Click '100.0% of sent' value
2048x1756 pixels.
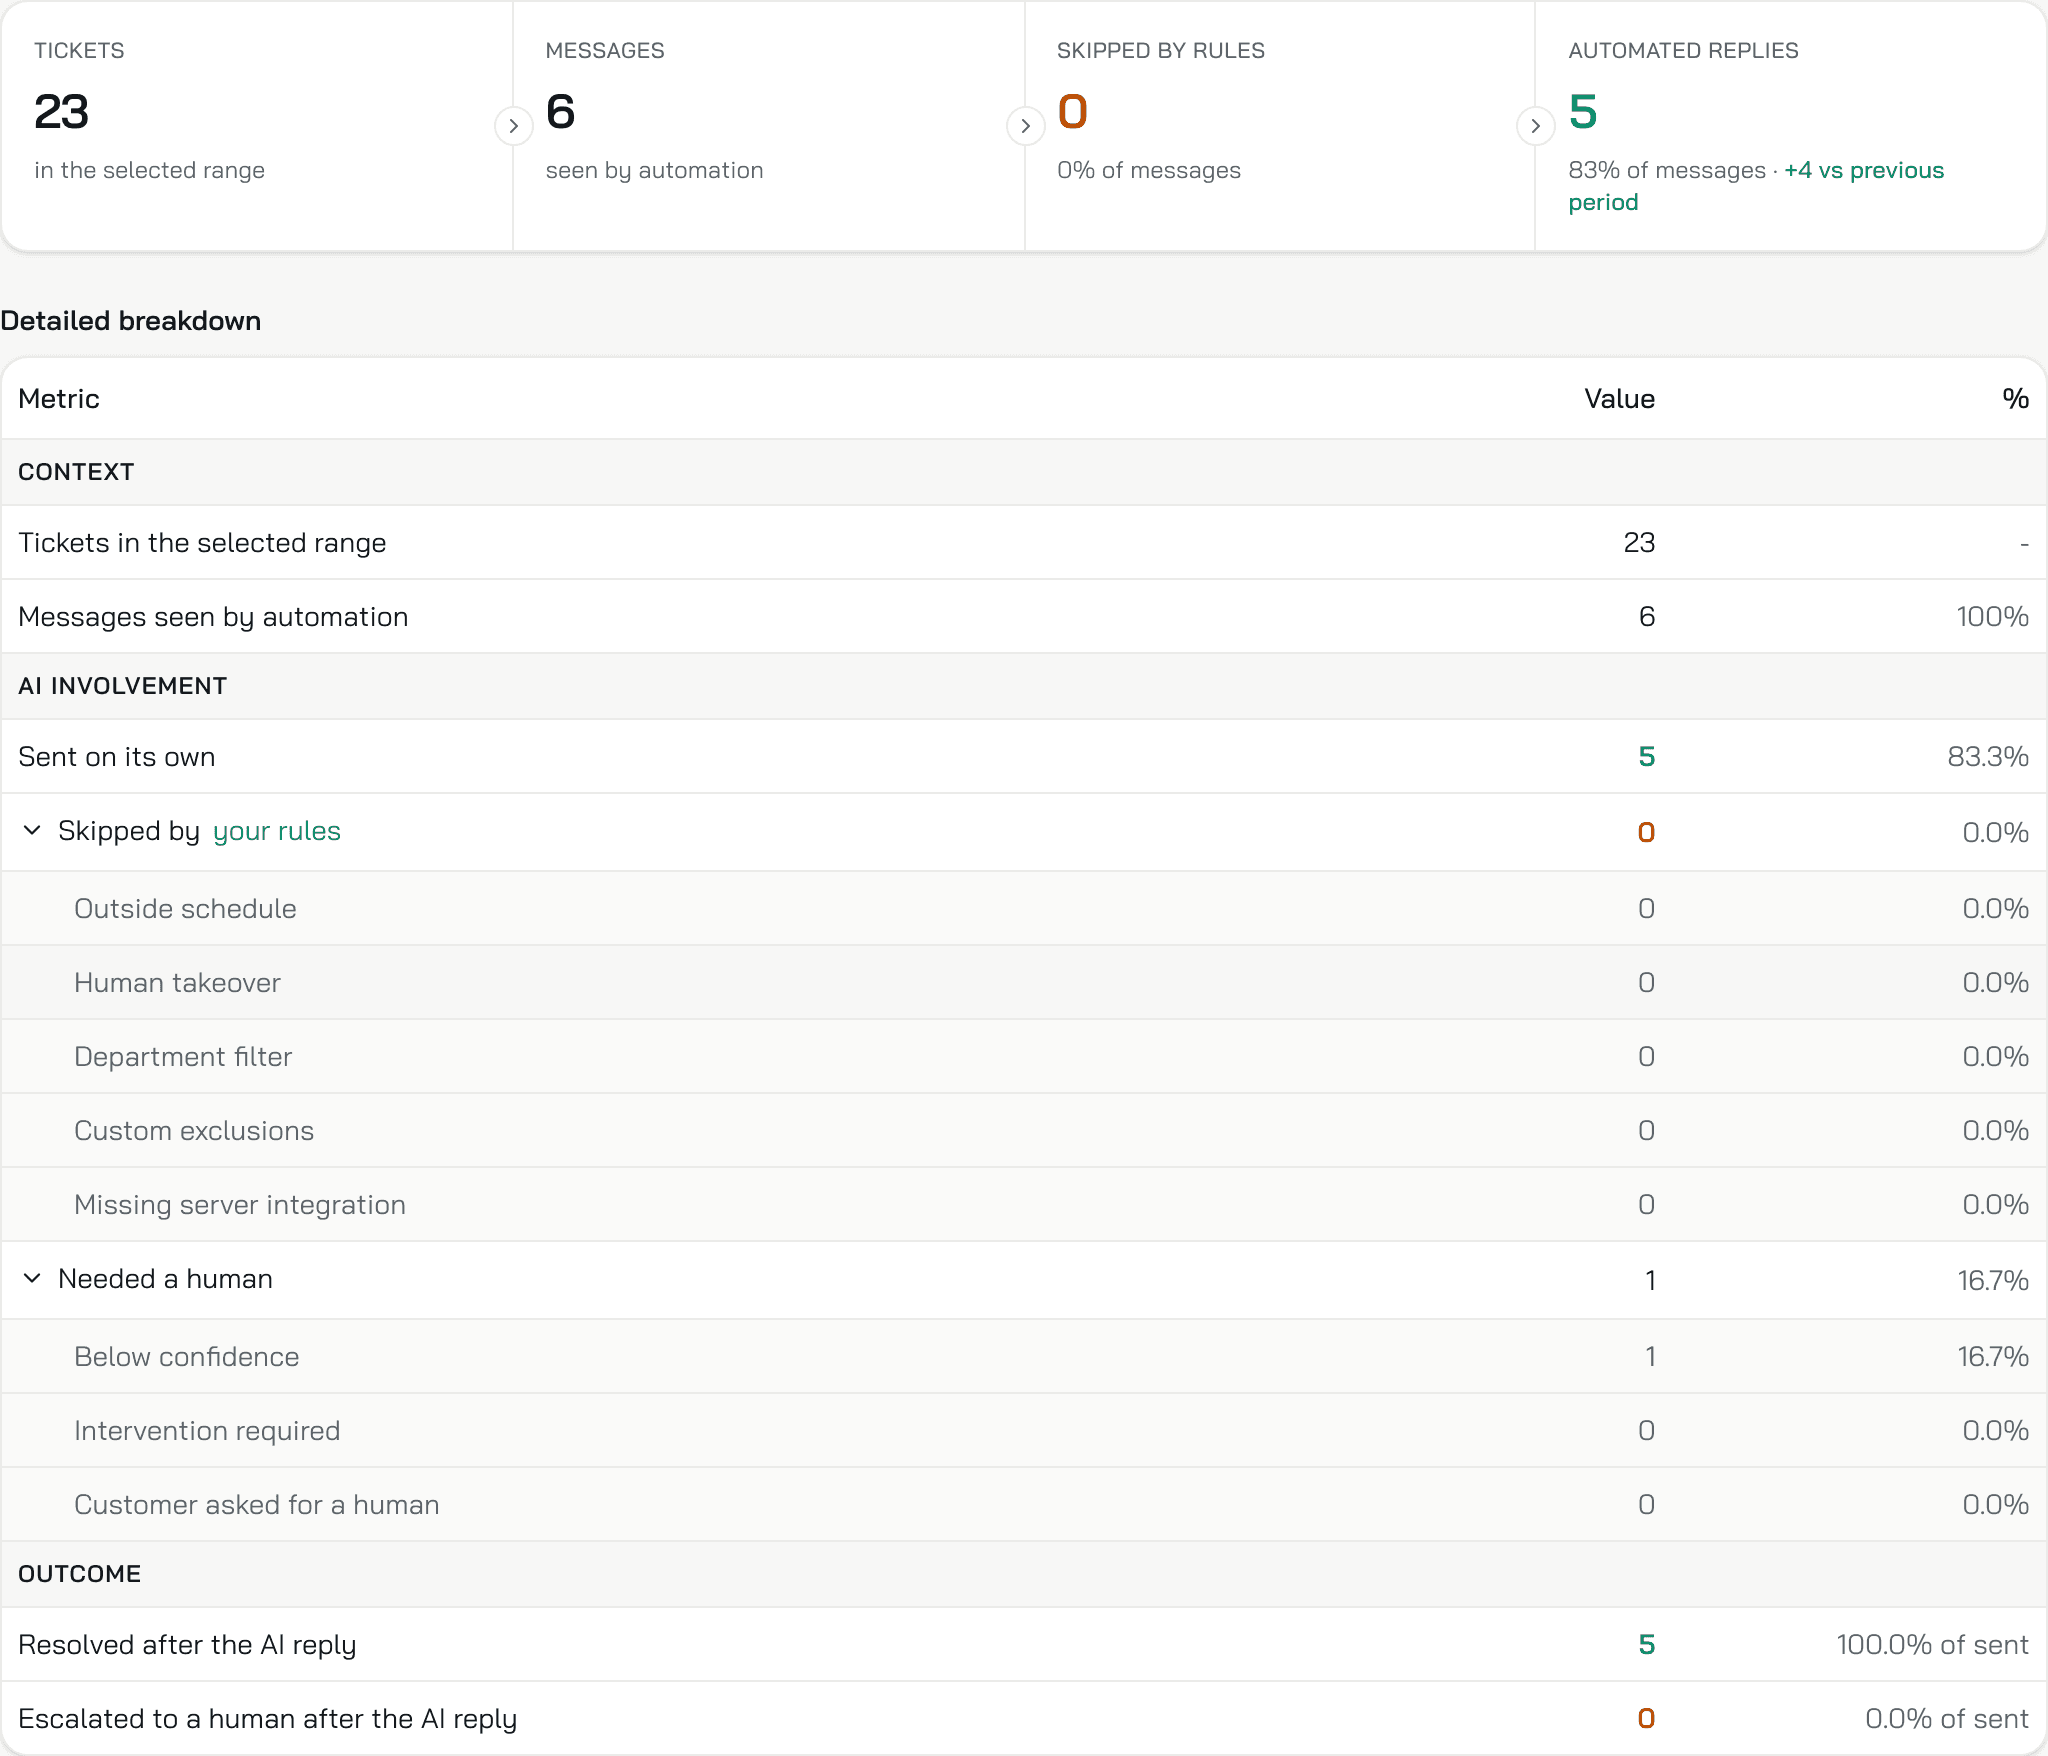click(x=1932, y=1645)
